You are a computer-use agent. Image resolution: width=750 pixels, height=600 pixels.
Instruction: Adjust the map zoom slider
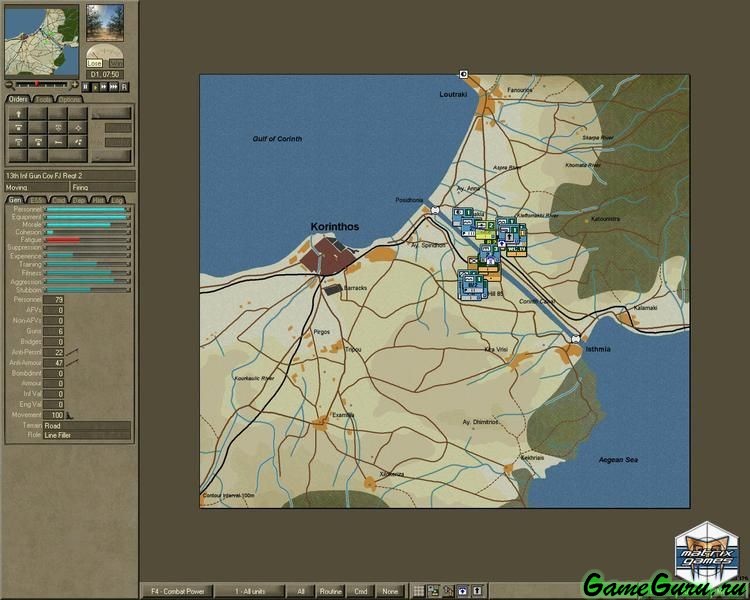42,85
